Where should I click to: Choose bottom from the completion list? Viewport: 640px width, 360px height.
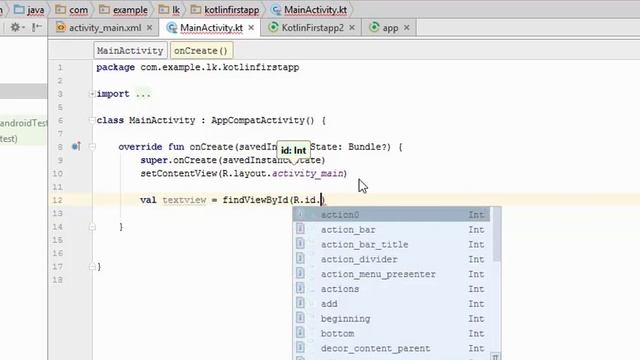pyautogui.click(x=392, y=333)
